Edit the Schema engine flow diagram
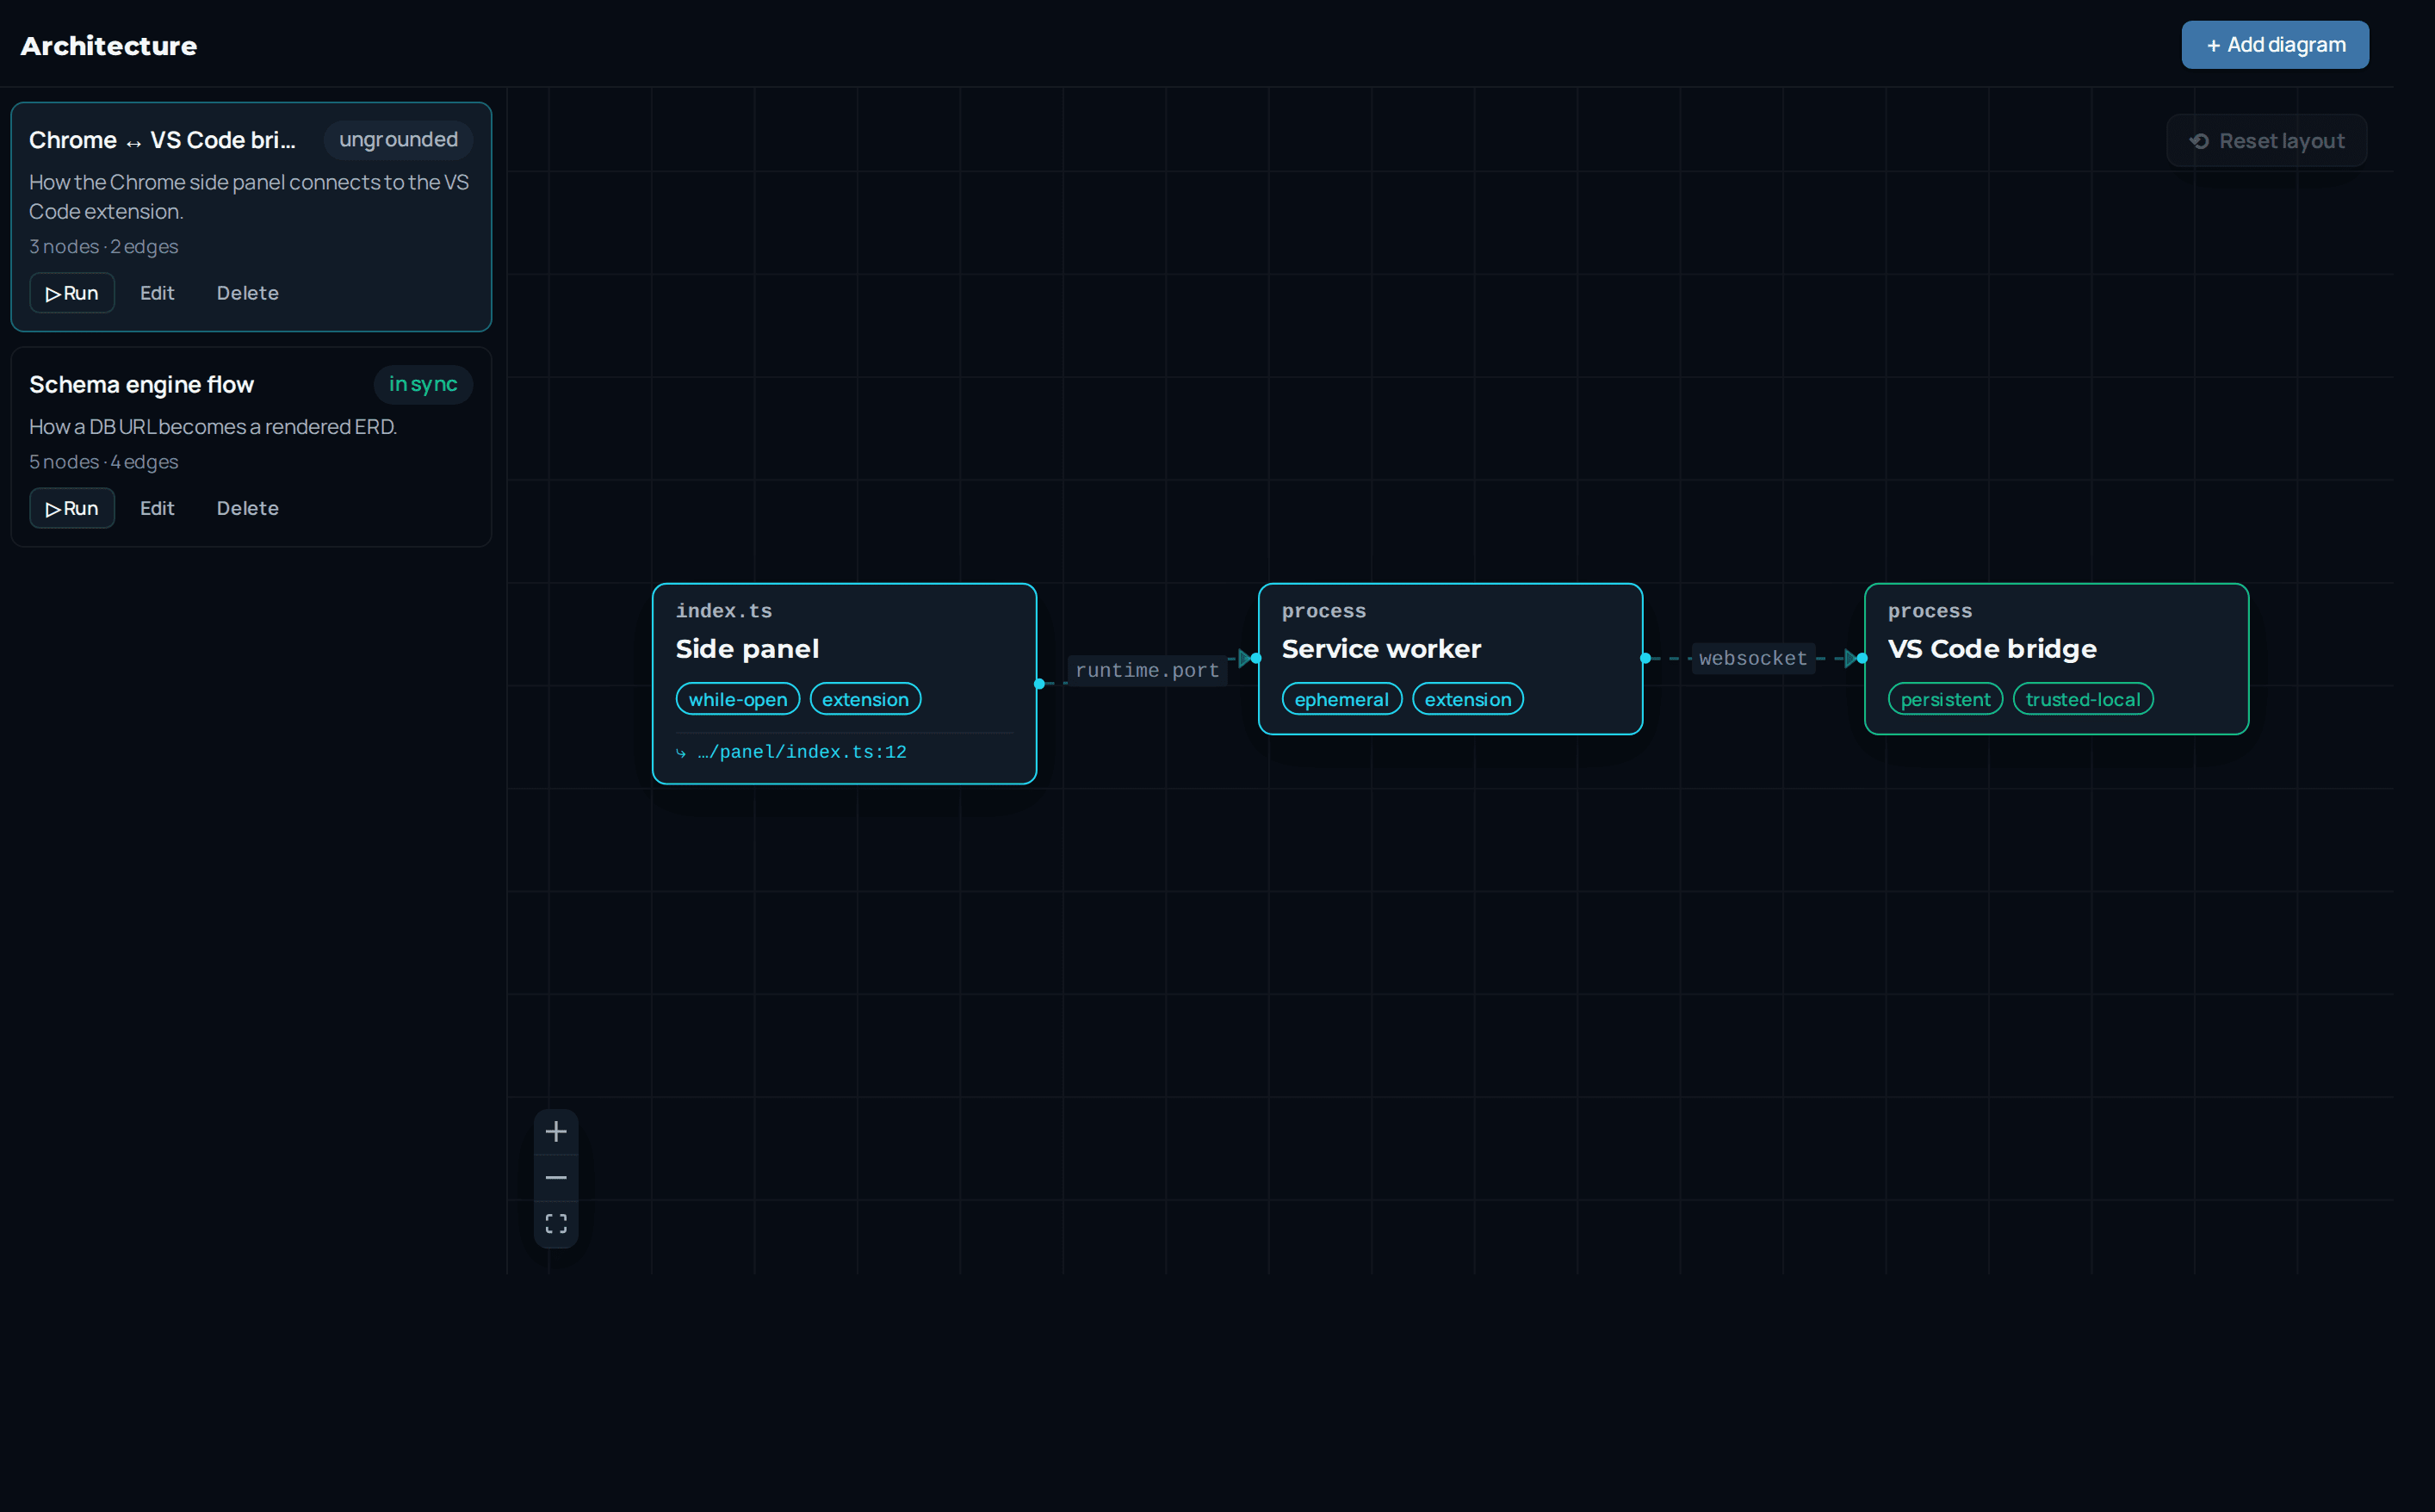 coord(157,508)
